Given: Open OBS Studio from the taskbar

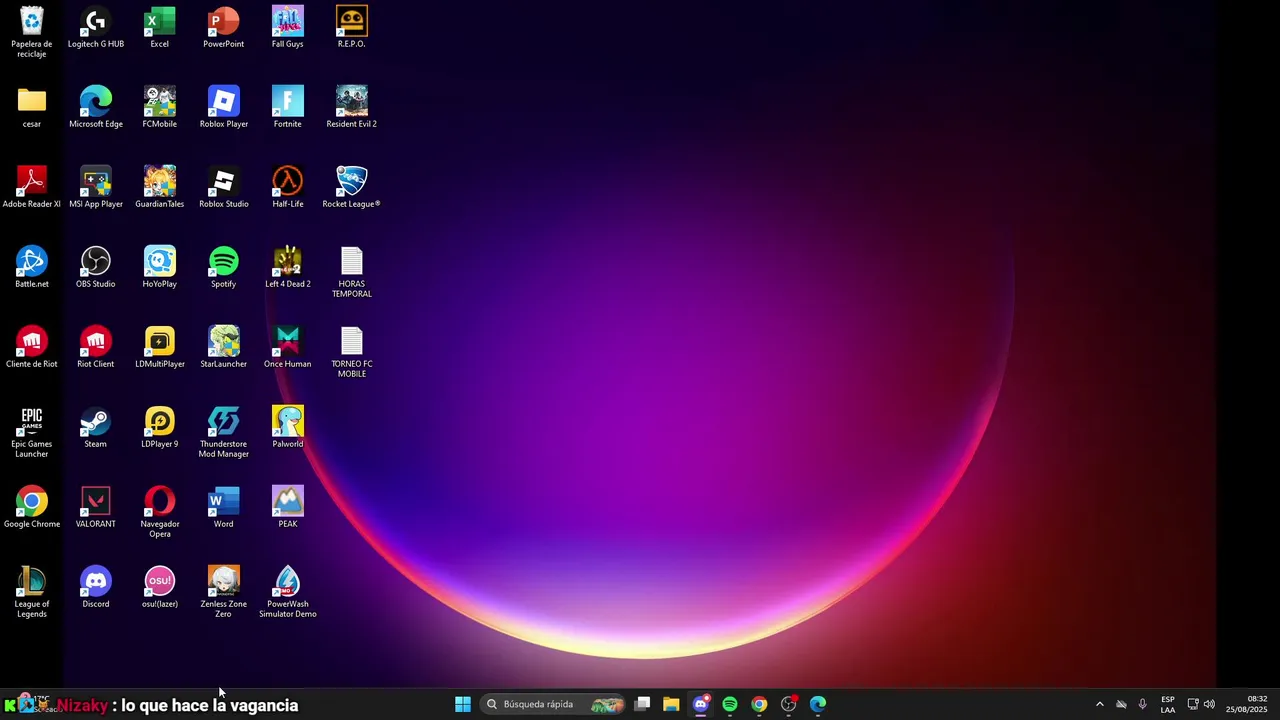Looking at the screenshot, I should (789, 704).
